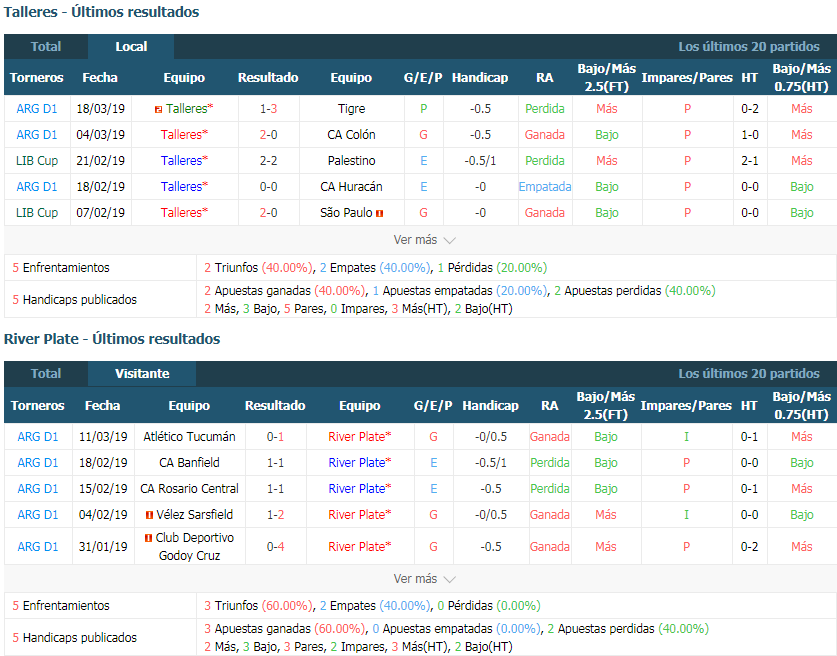
Task: Open LIB Cup link on 21/02/19 row
Action: pyautogui.click(x=37, y=161)
